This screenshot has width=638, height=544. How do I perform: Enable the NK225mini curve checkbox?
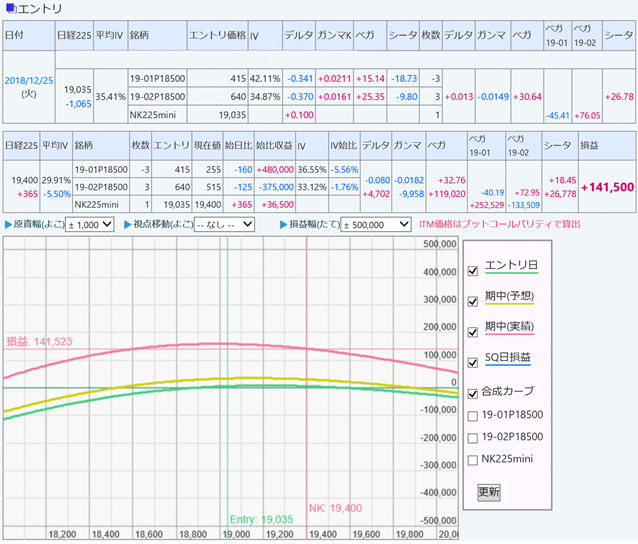tap(473, 460)
